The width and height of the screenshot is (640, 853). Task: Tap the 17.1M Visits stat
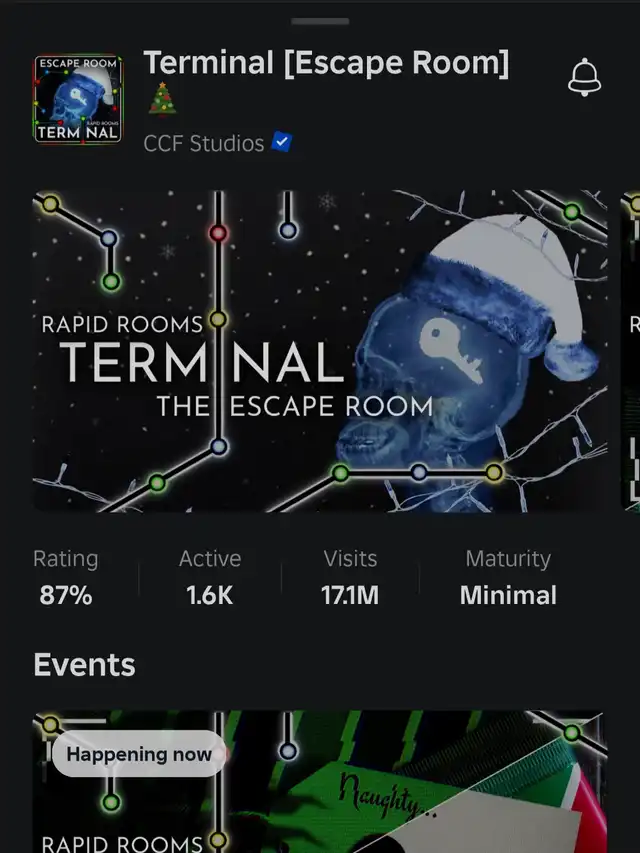(x=350, y=577)
